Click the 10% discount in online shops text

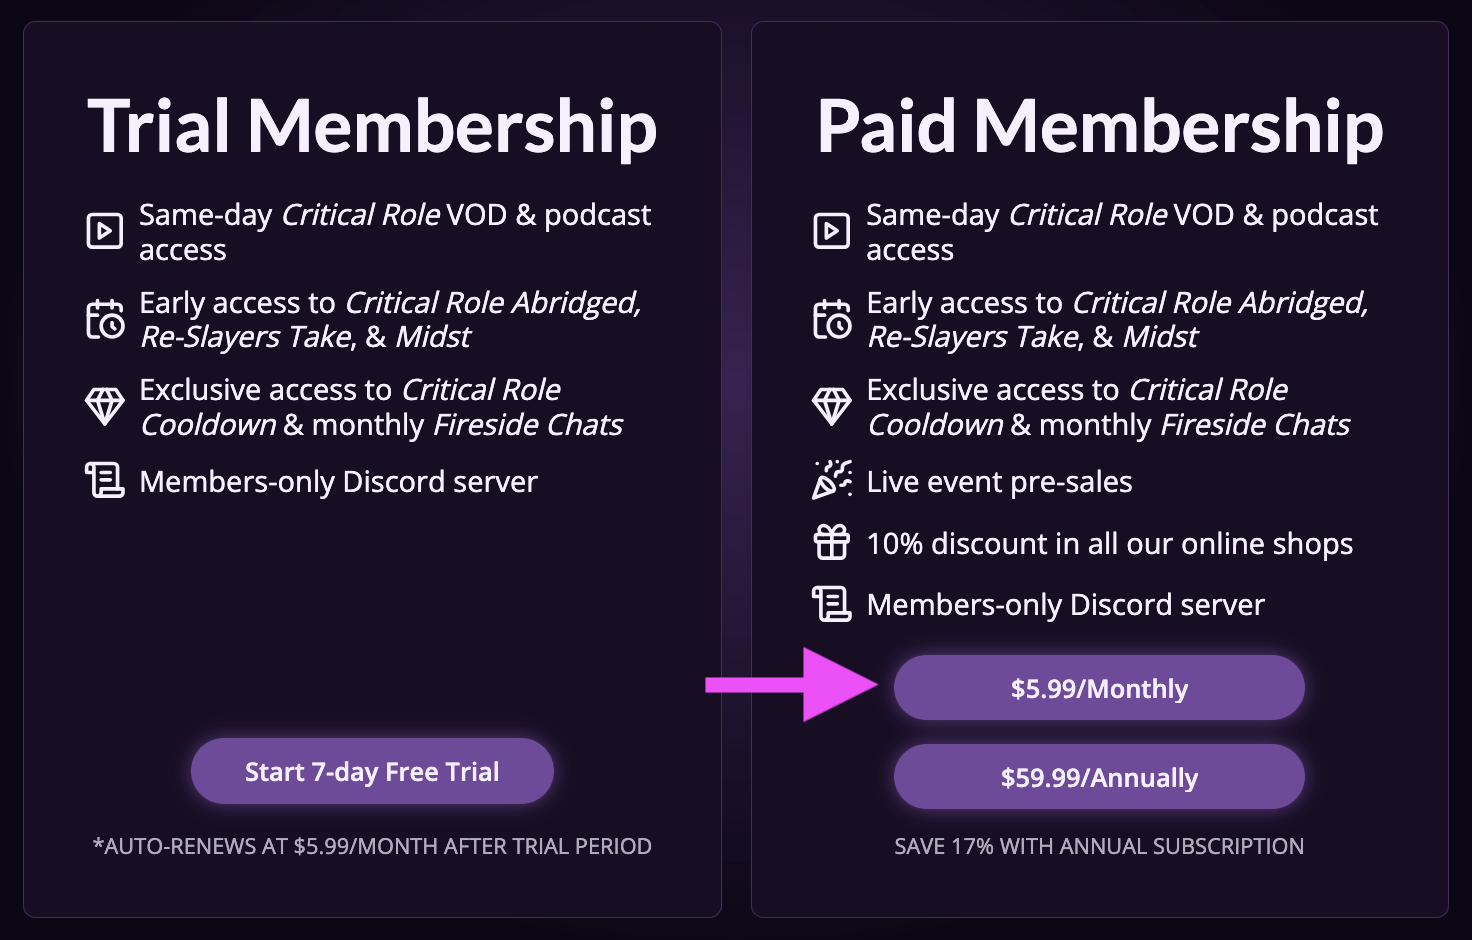click(x=1109, y=543)
